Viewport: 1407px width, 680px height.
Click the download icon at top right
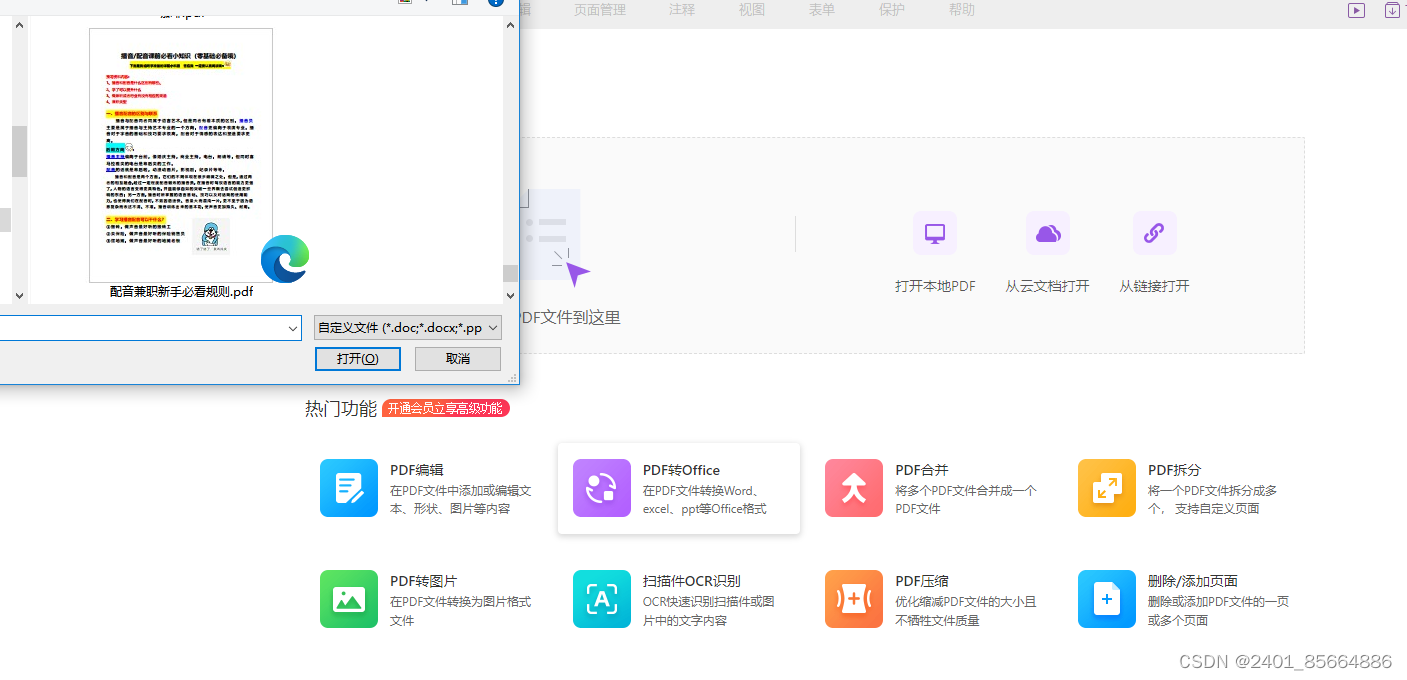pos(1392,10)
